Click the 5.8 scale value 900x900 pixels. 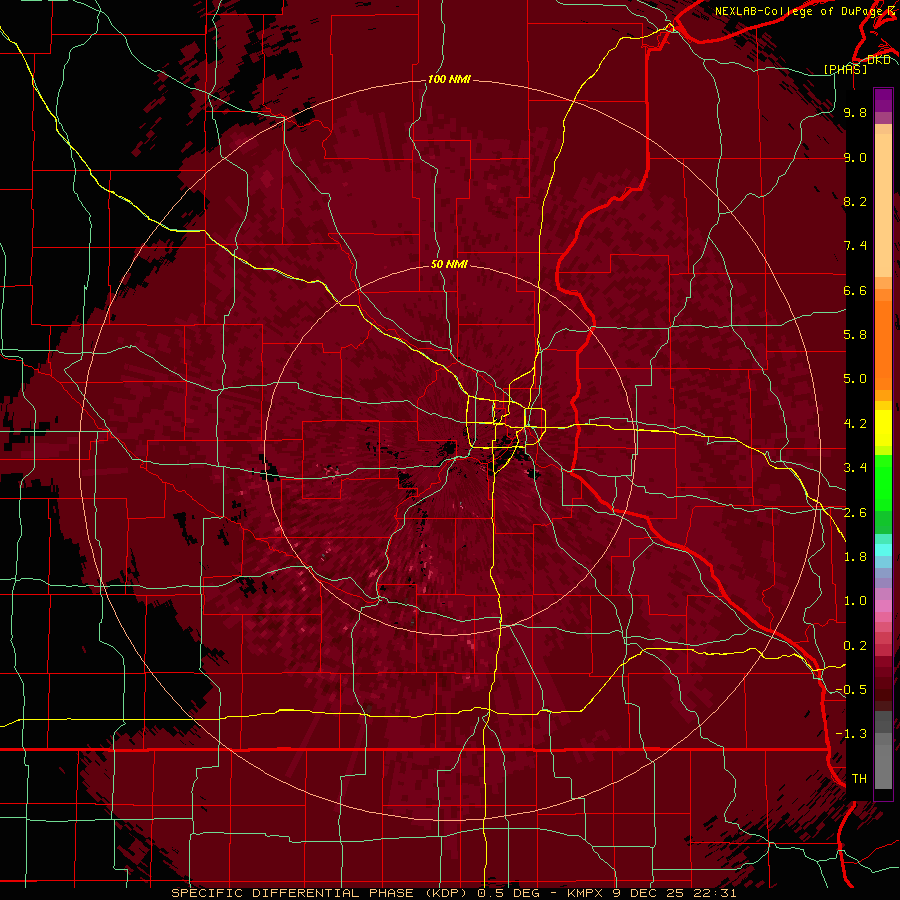[x=855, y=335]
